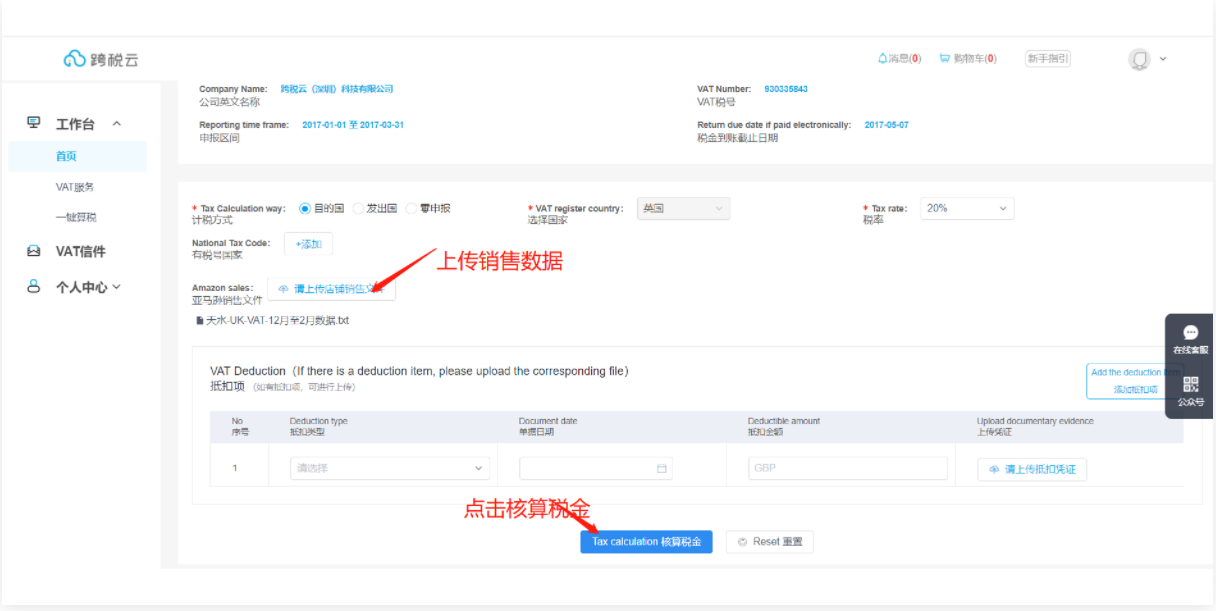Click the uploaded file 大水-UK-VAT-12月至2月数据.txt
Image resolution: width=1216 pixels, height=611 pixels.
tap(277, 321)
